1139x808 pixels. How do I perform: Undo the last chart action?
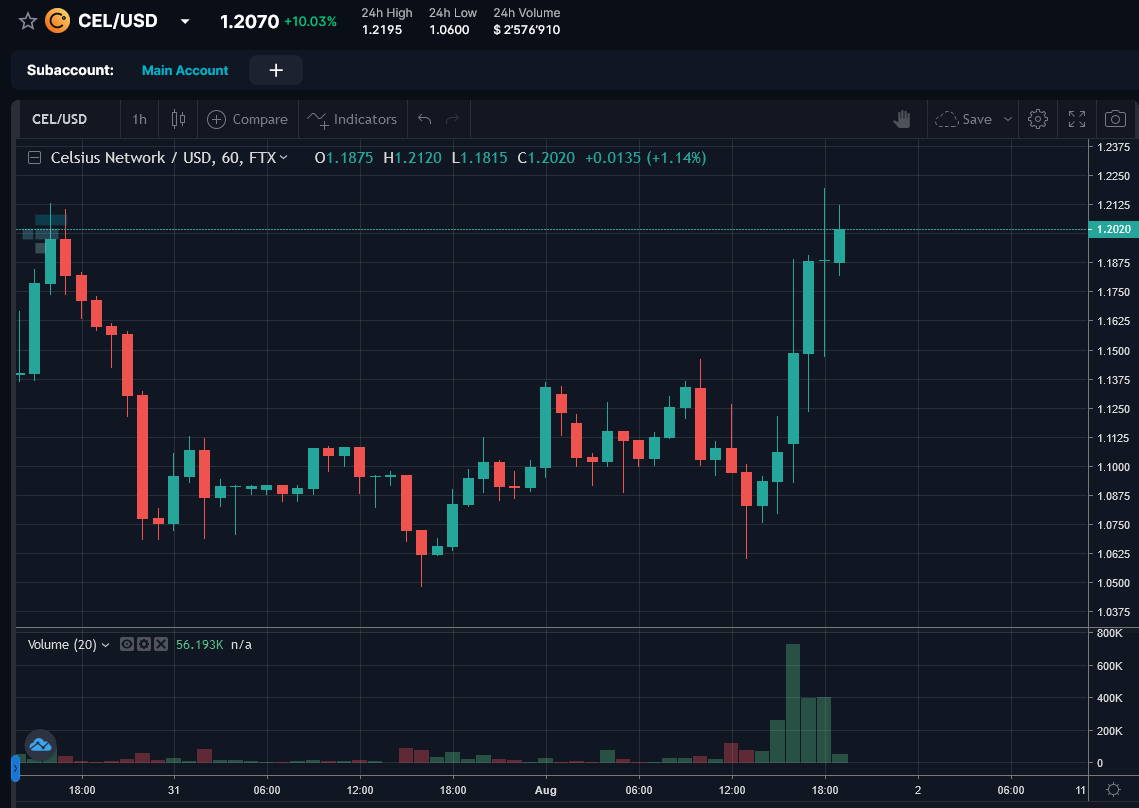(x=425, y=119)
